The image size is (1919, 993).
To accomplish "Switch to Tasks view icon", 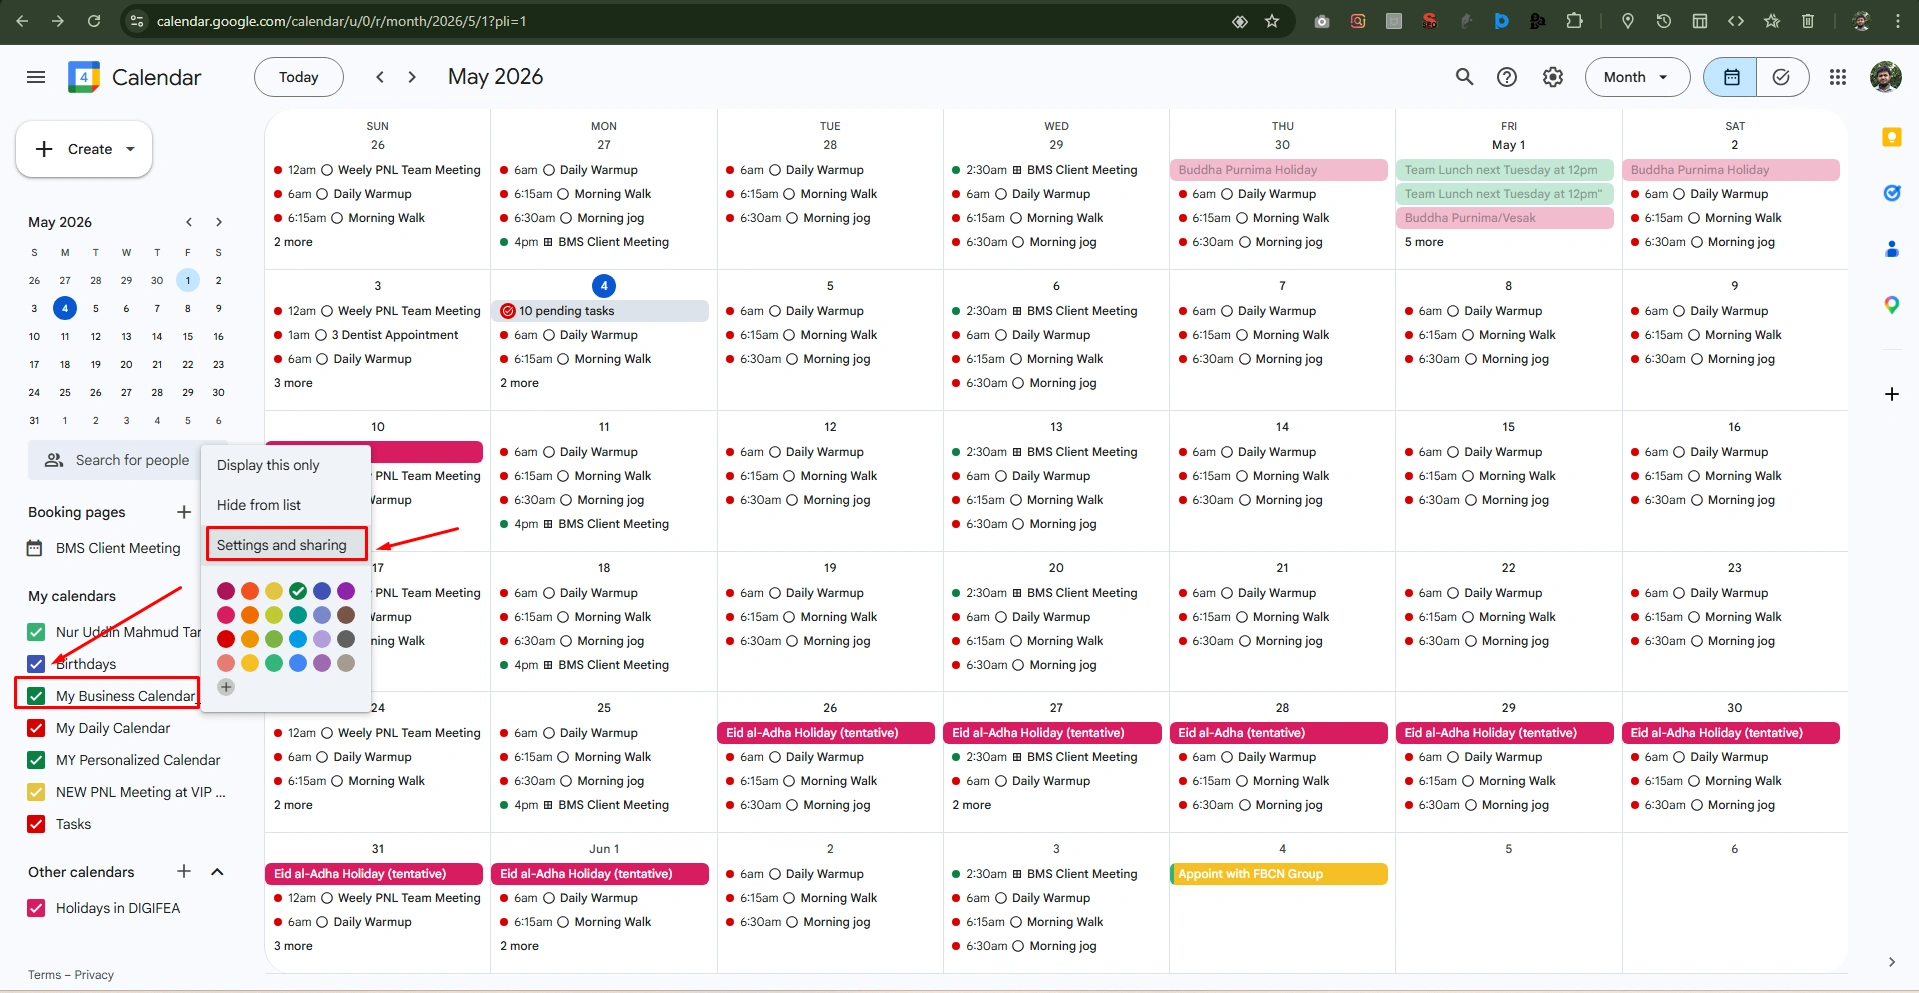I will coord(1782,77).
